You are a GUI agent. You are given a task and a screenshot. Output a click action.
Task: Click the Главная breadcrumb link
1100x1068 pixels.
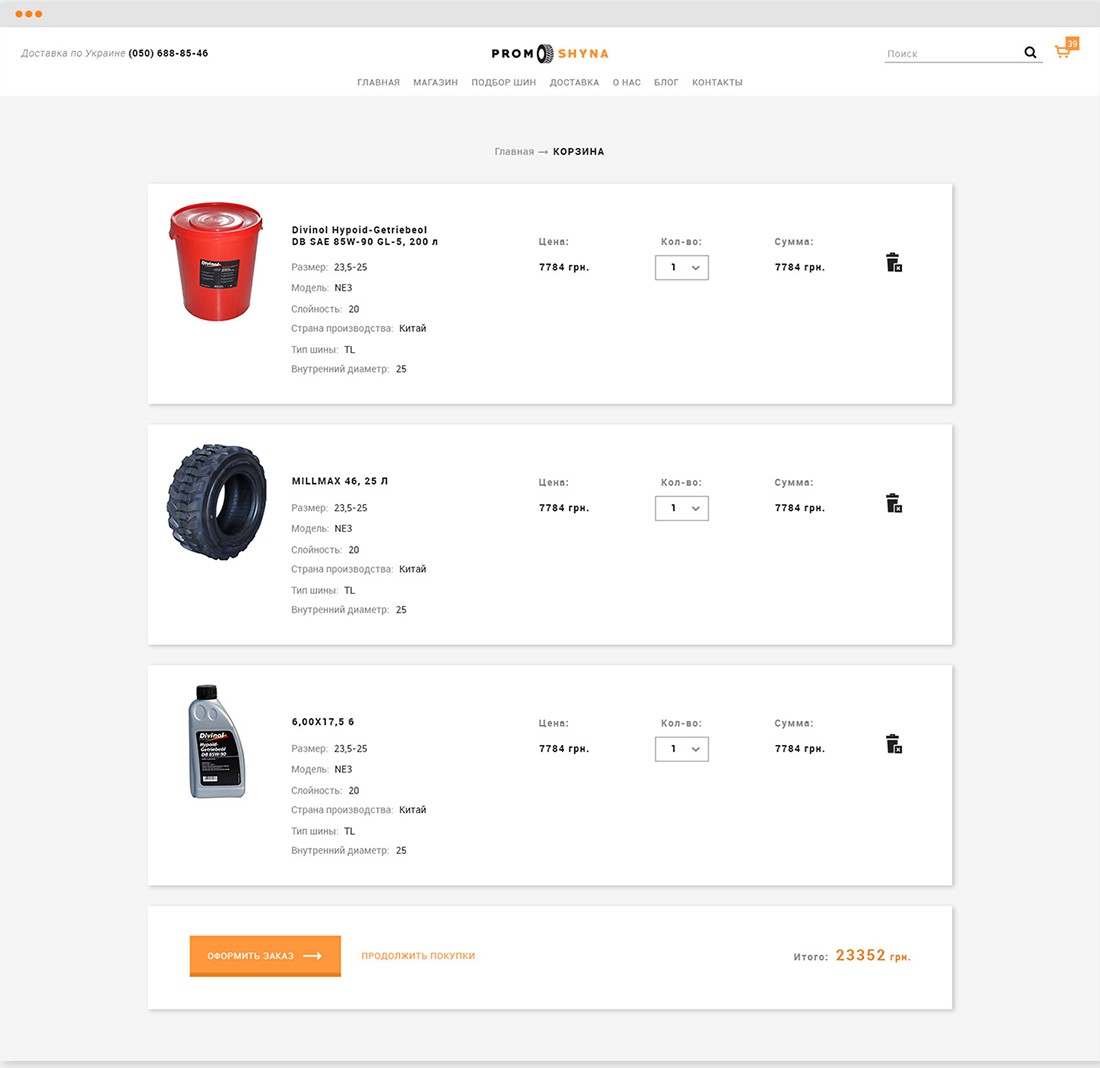514,152
